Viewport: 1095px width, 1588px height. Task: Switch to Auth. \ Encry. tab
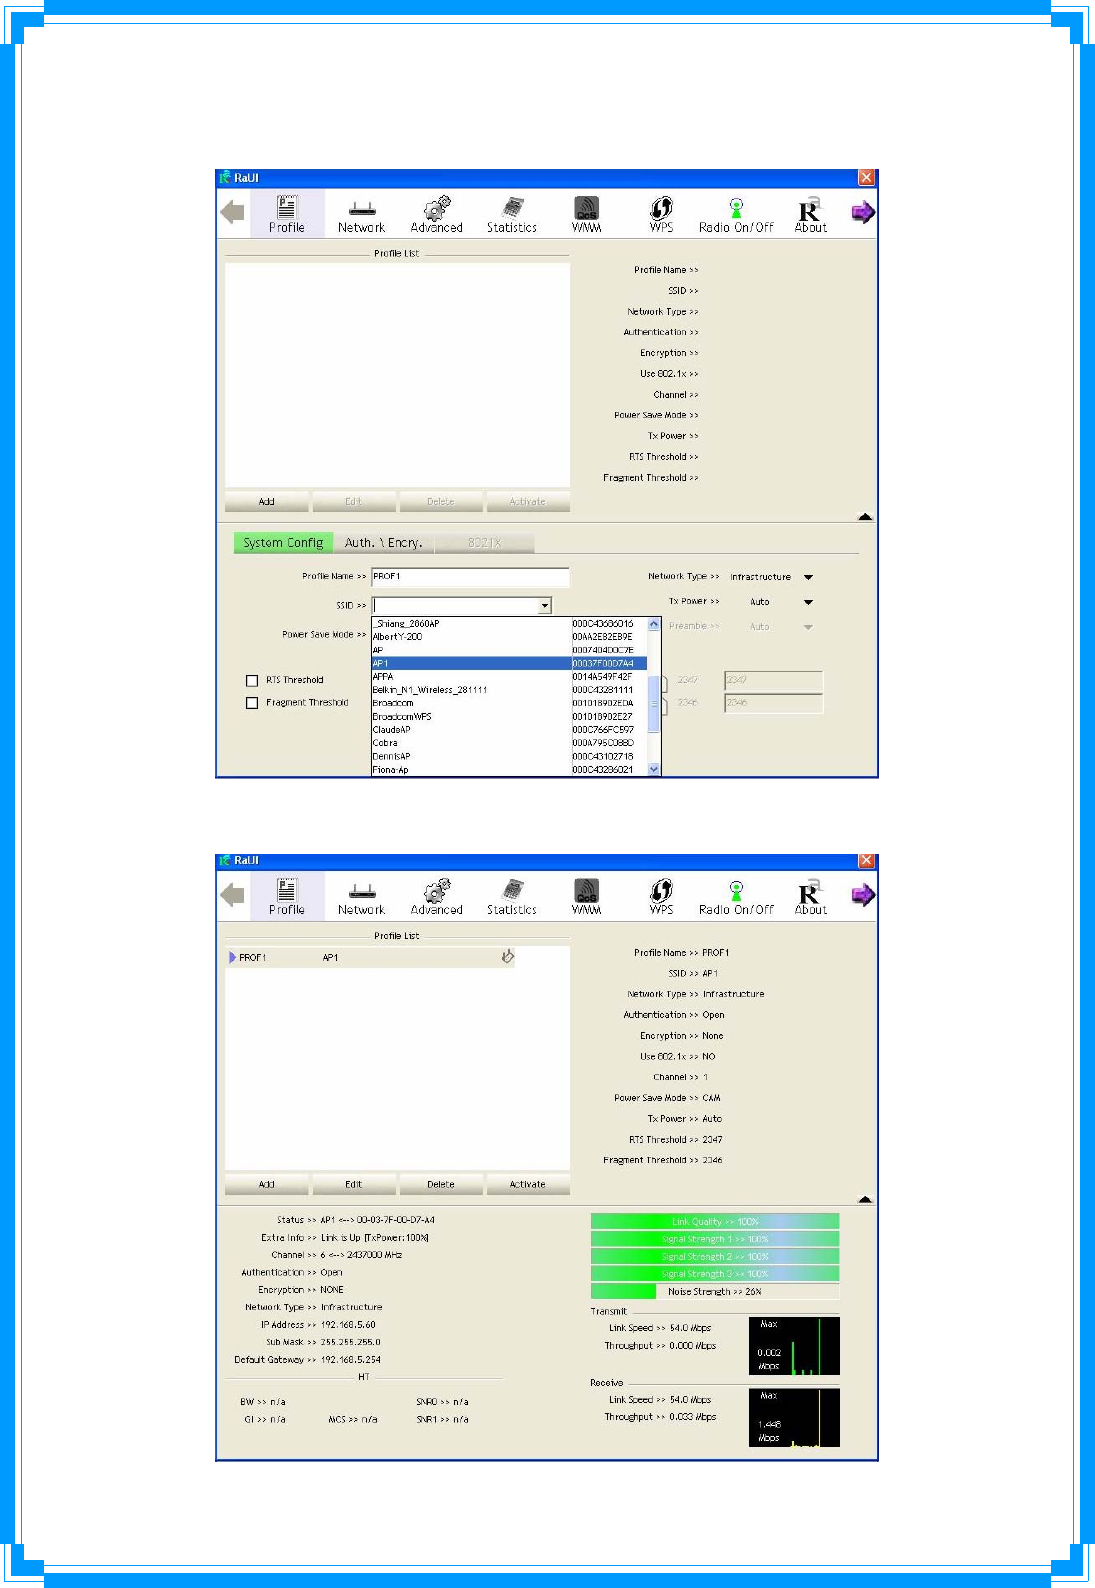click(x=383, y=543)
